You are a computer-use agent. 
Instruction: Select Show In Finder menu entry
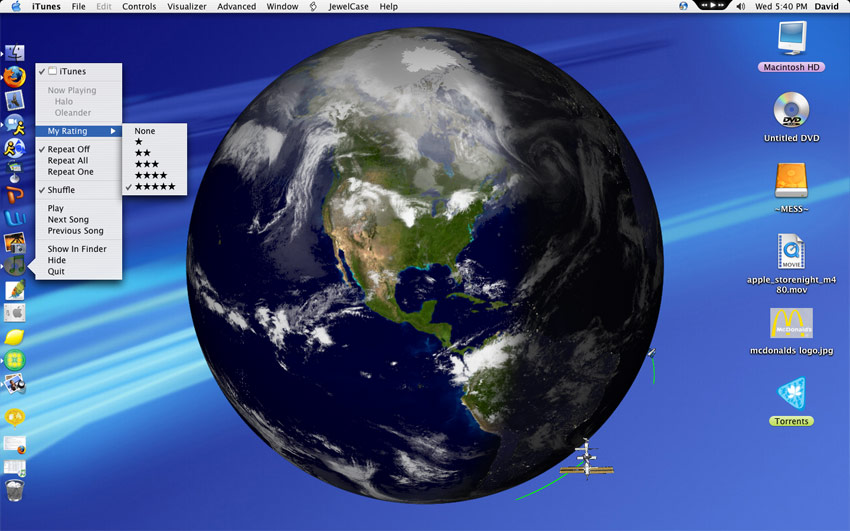(79, 249)
